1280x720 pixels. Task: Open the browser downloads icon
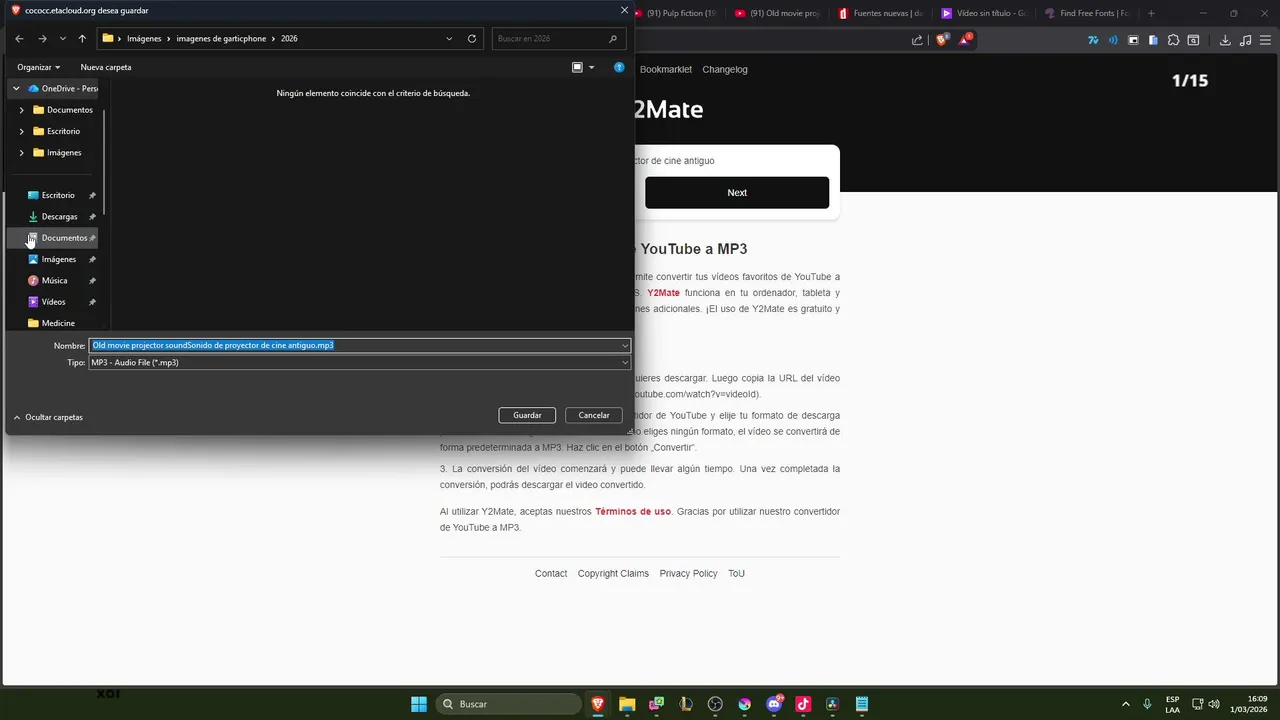pos(1225,40)
